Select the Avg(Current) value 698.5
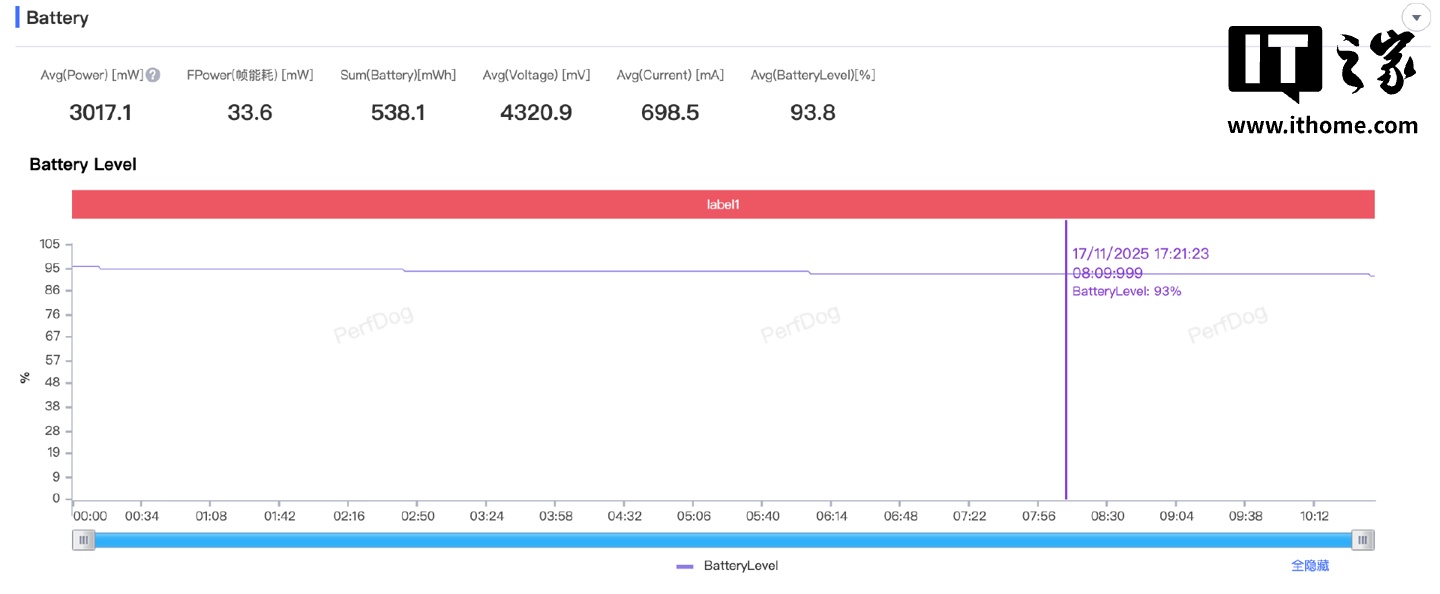 click(669, 112)
